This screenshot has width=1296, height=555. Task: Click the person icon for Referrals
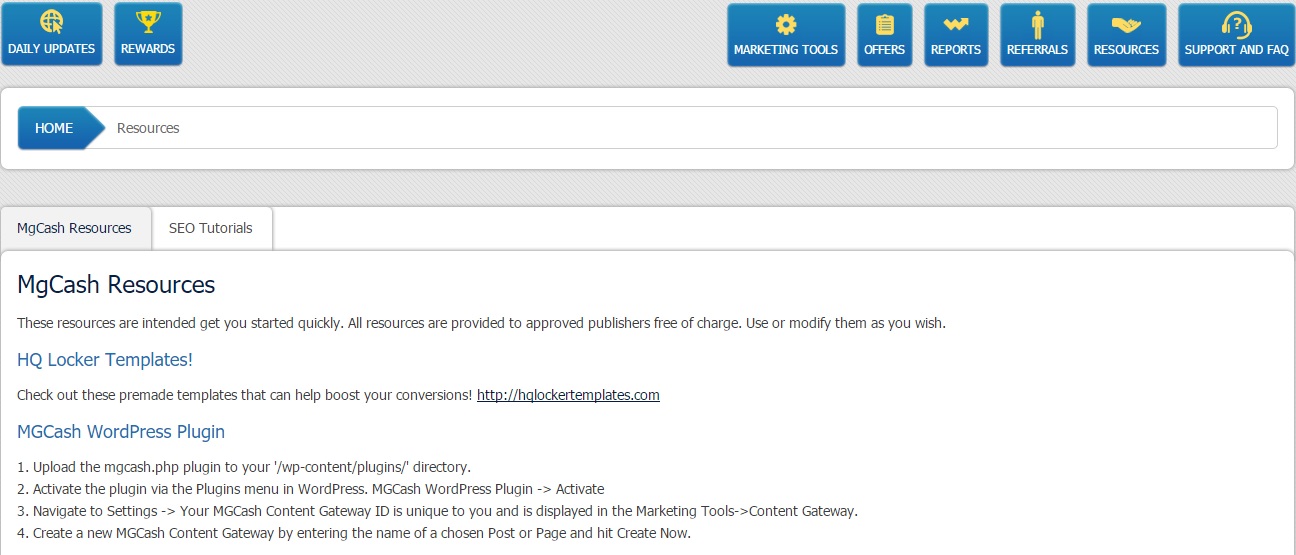click(1037, 24)
